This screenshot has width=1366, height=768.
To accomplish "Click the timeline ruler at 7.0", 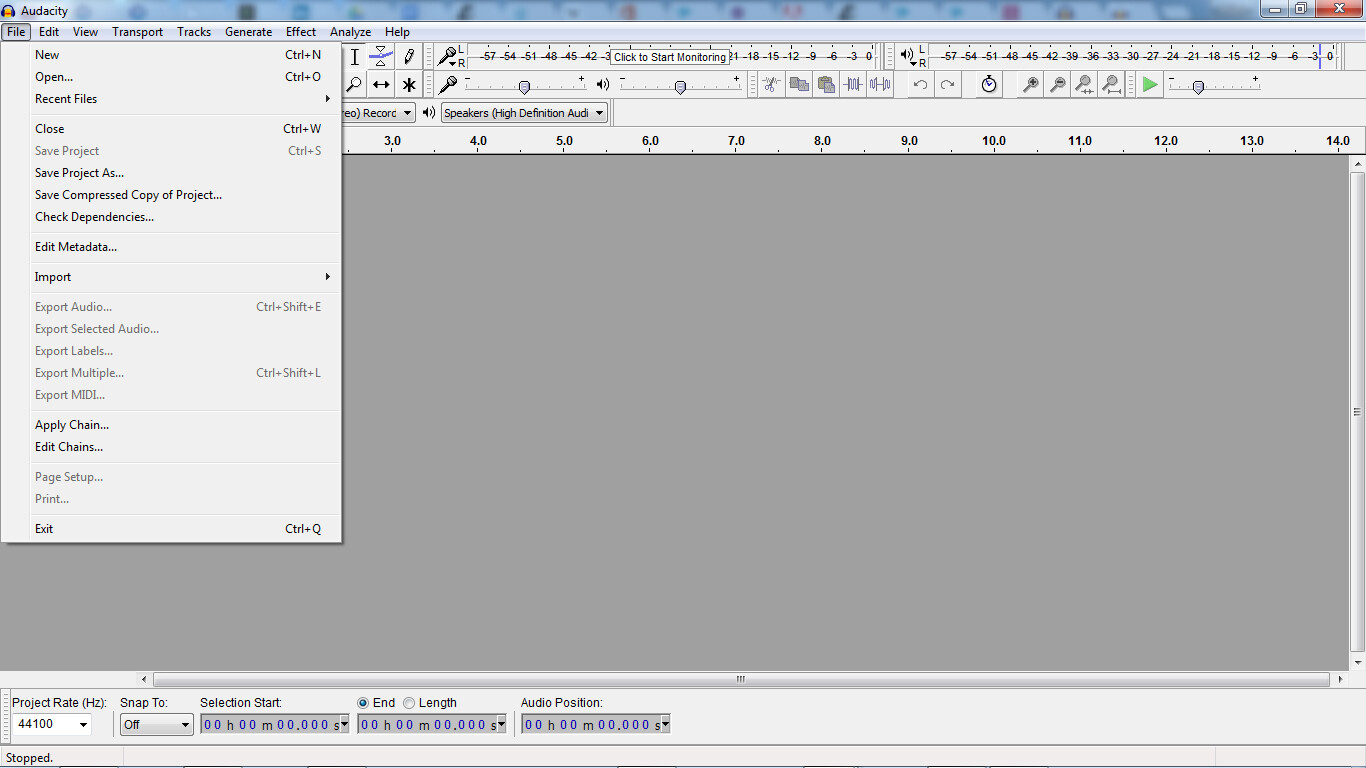I will tap(736, 141).
